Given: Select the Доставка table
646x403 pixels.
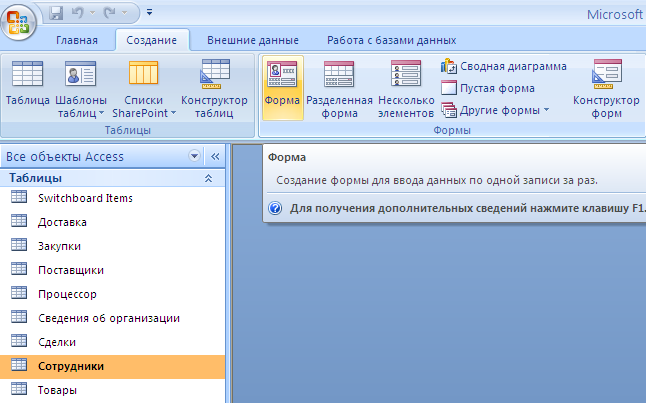Looking at the screenshot, I should pyautogui.click(x=112, y=222).
